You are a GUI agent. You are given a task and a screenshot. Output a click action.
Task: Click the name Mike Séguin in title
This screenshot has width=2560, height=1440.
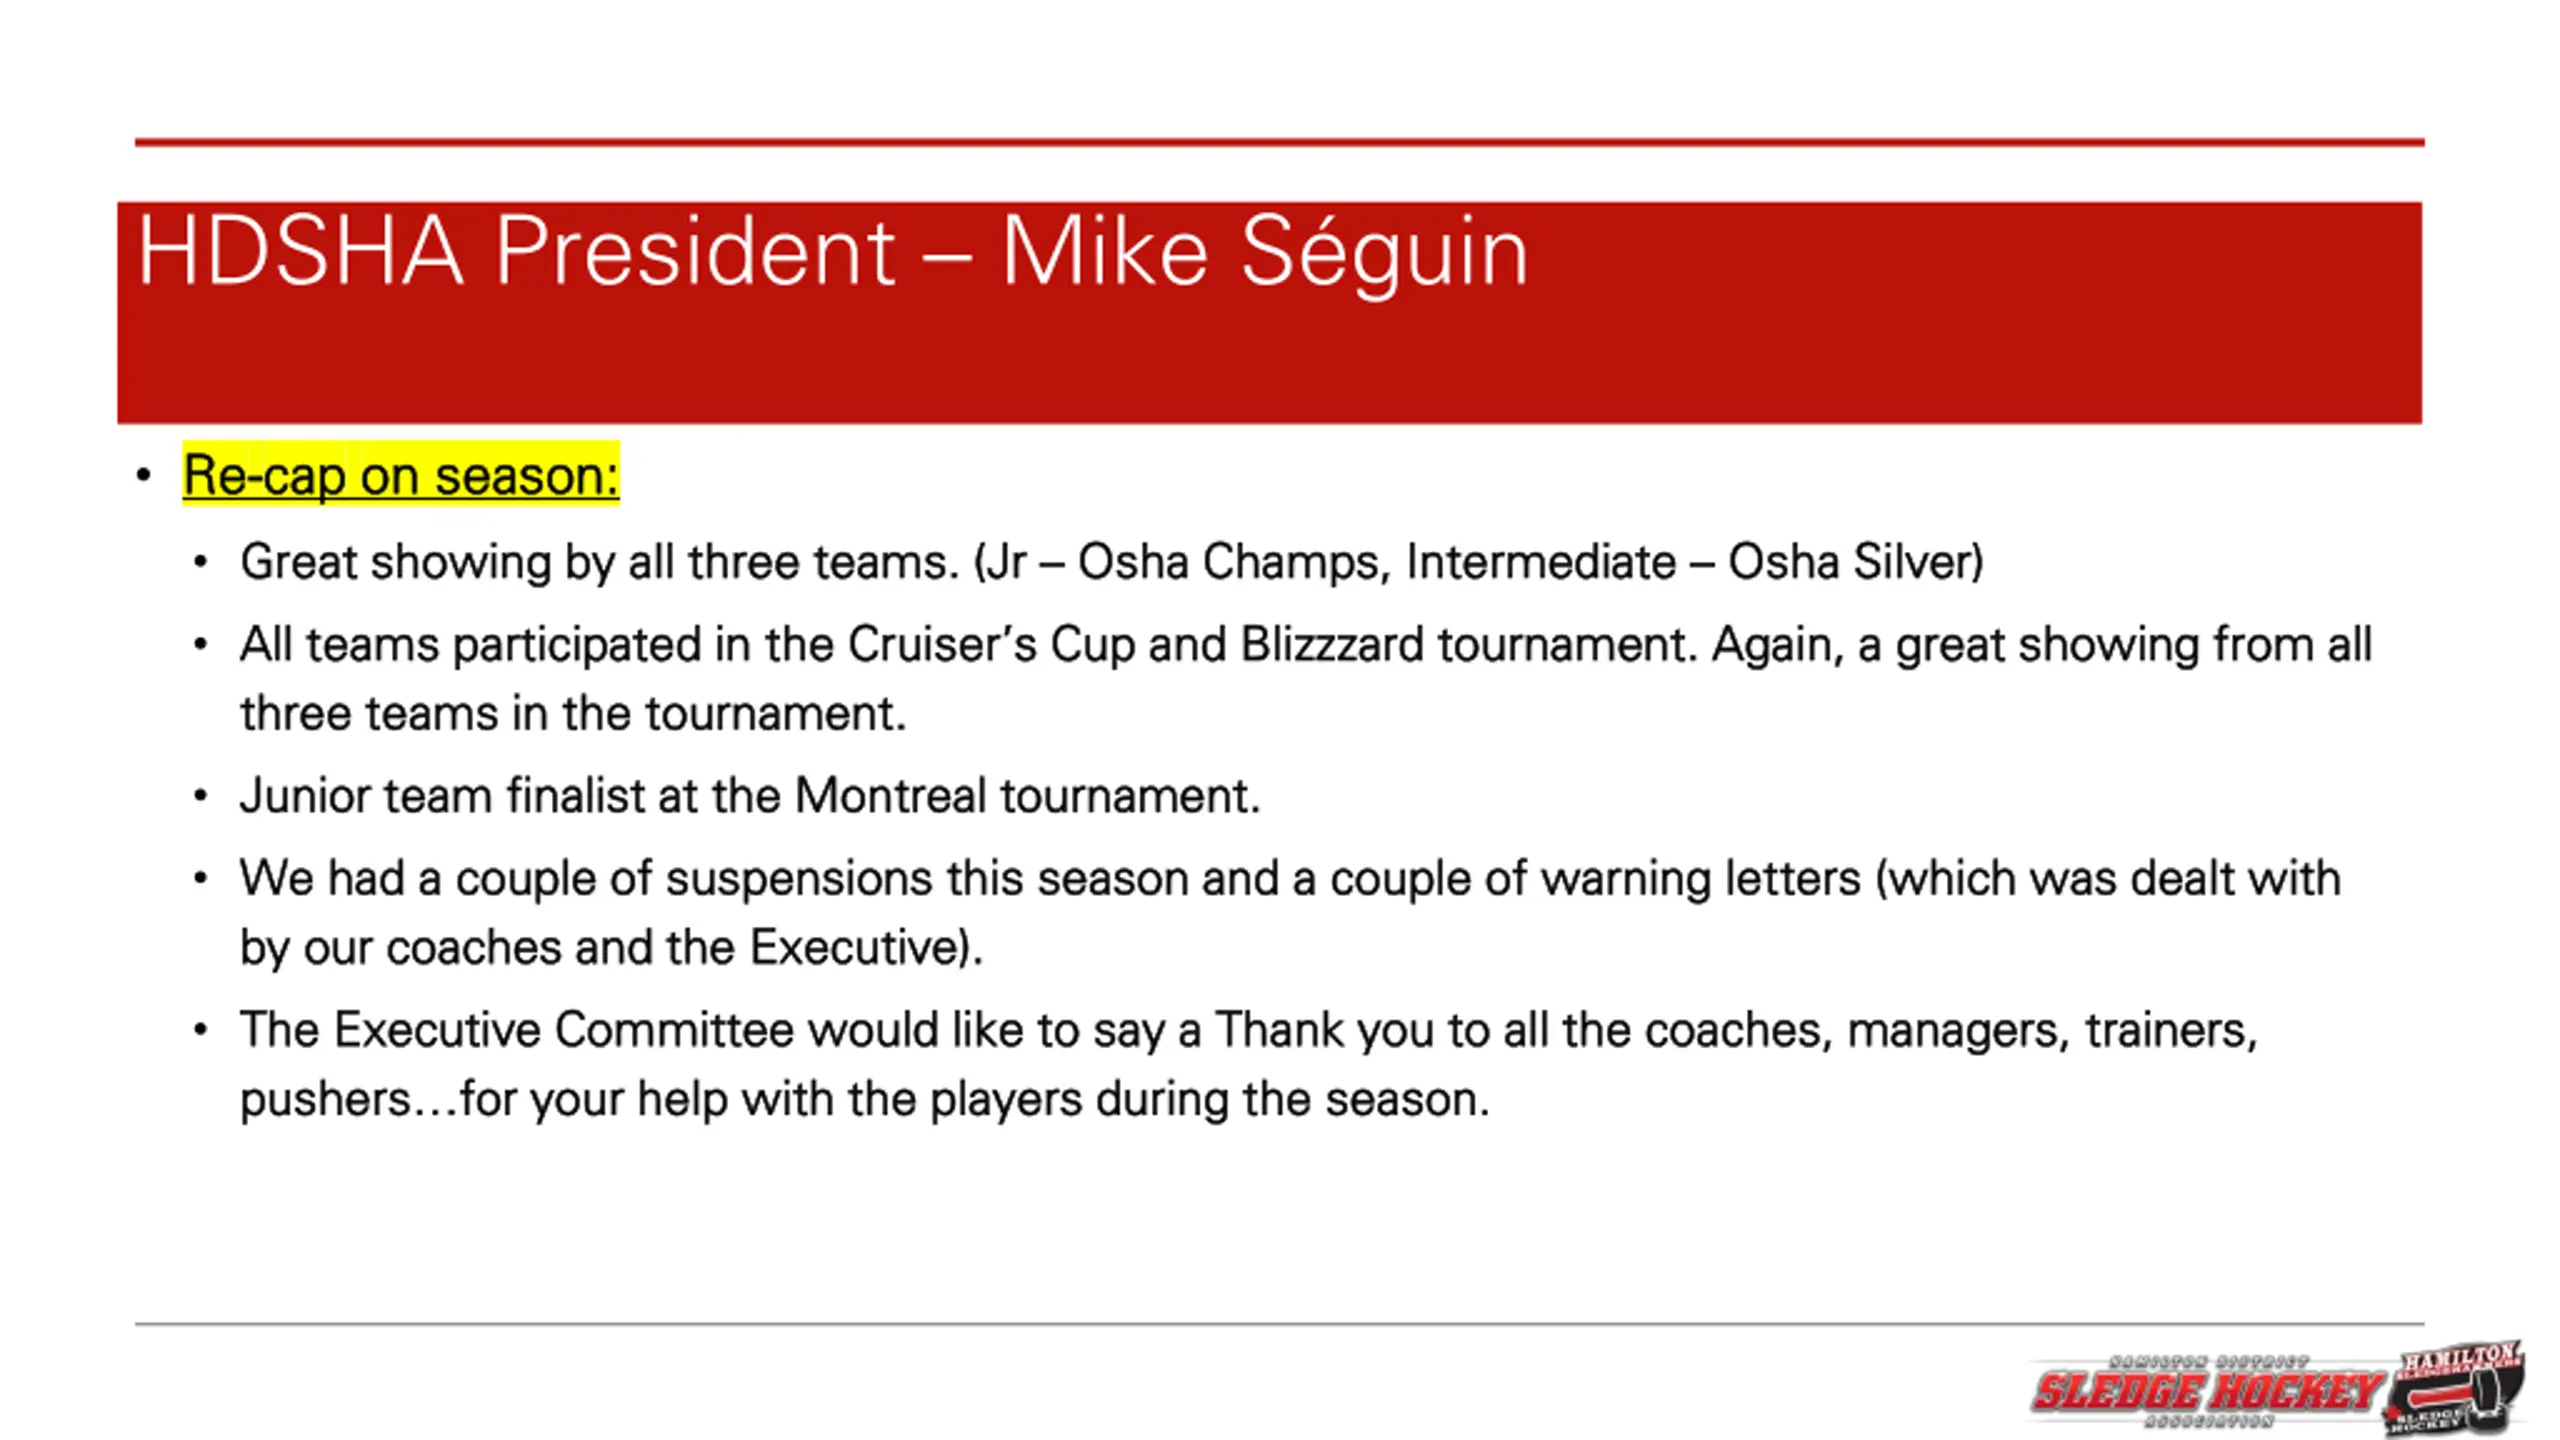(x=1265, y=253)
